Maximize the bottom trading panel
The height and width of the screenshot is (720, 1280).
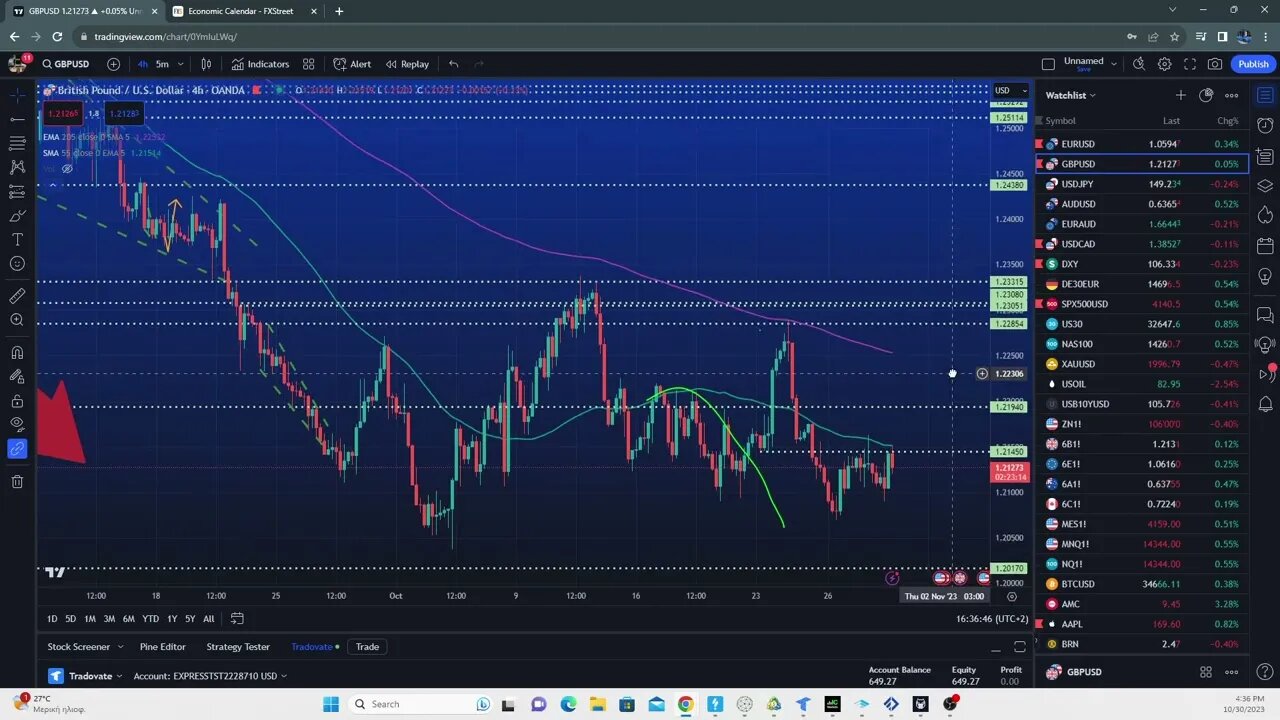(x=1019, y=647)
